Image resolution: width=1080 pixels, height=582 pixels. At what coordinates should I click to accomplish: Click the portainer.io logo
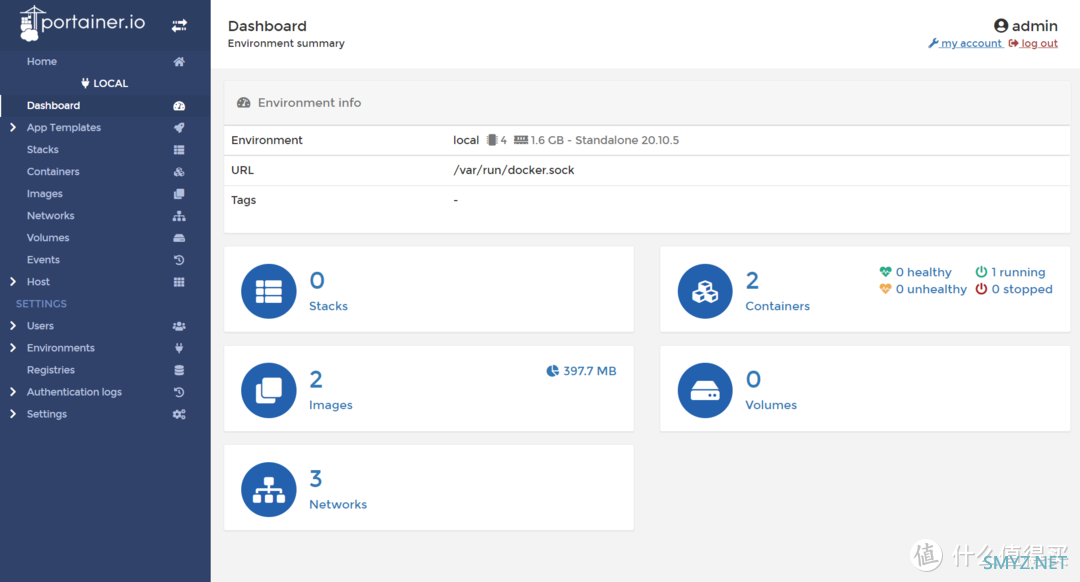[x=82, y=23]
